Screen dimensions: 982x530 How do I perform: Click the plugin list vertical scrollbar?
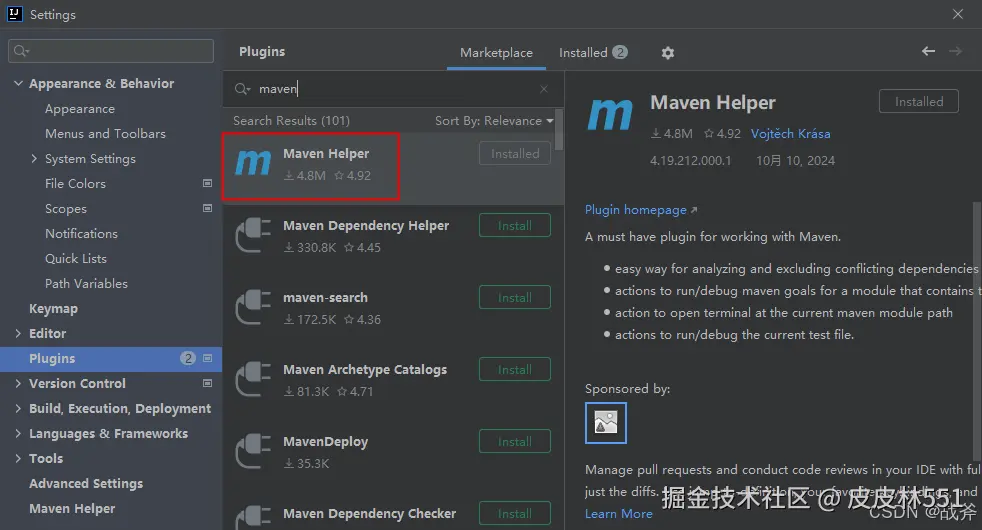pos(559,130)
